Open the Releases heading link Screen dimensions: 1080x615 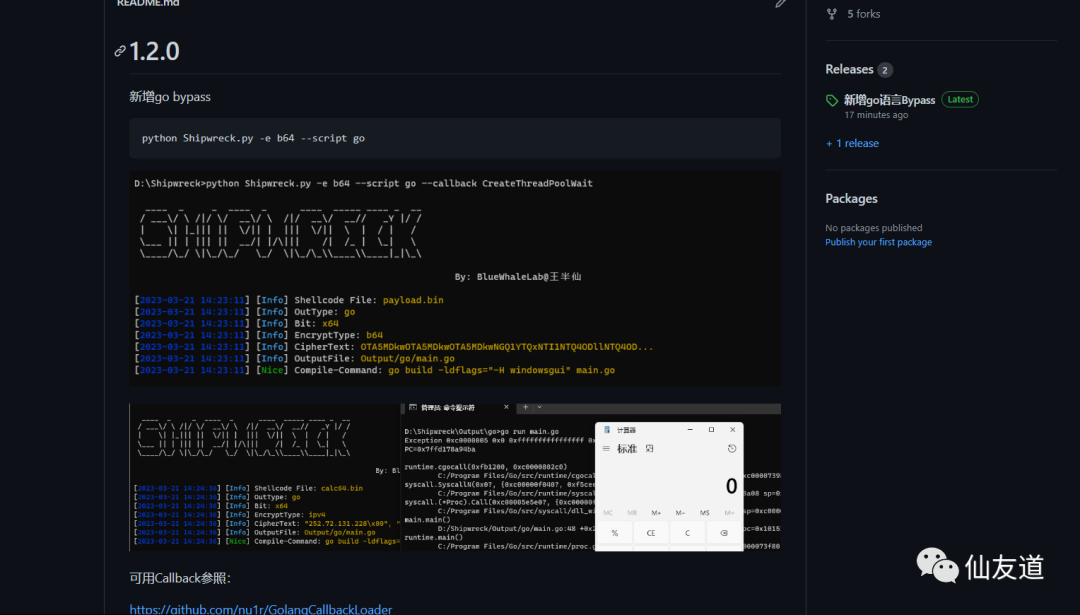[849, 70]
